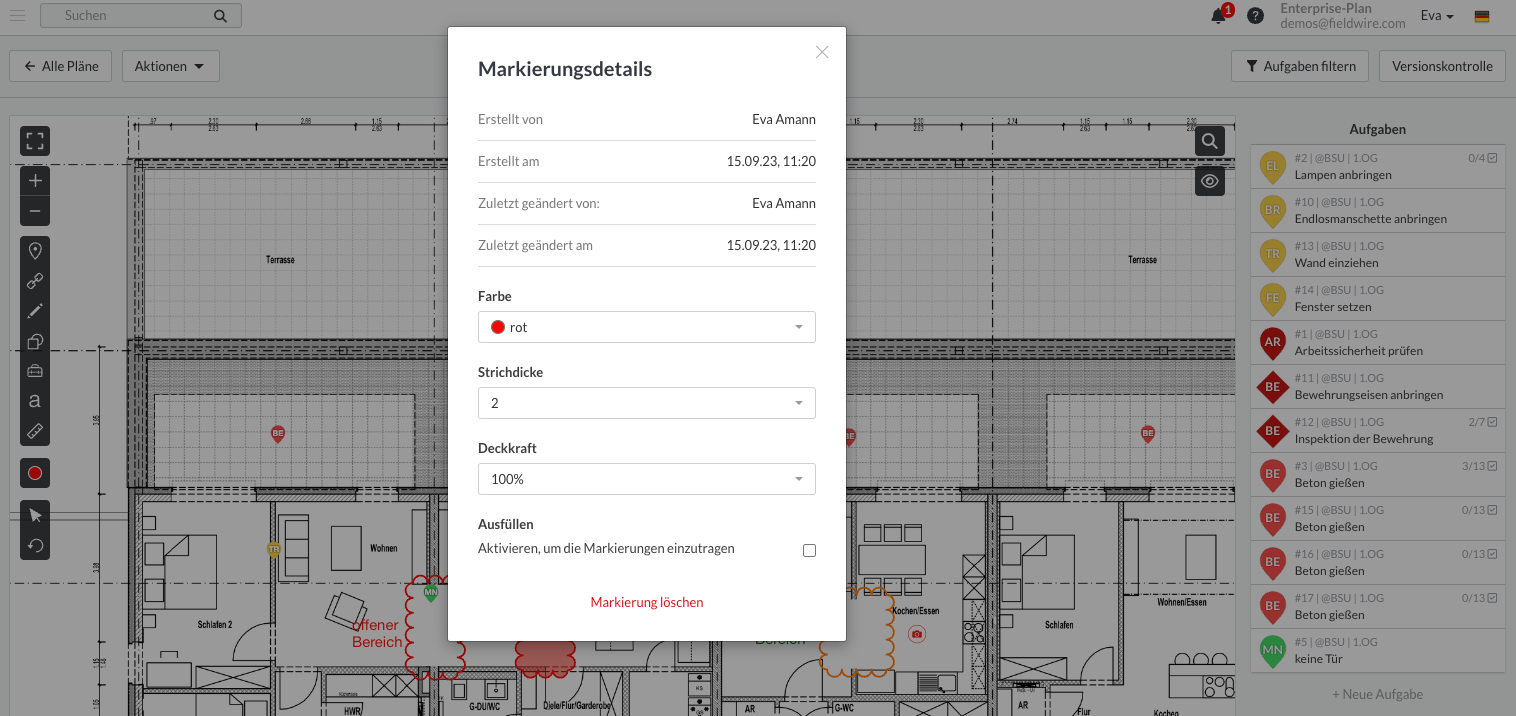Open checklist 3/13 of task #3 Beton gießen
The width and height of the screenshot is (1516, 716).
click(1479, 466)
